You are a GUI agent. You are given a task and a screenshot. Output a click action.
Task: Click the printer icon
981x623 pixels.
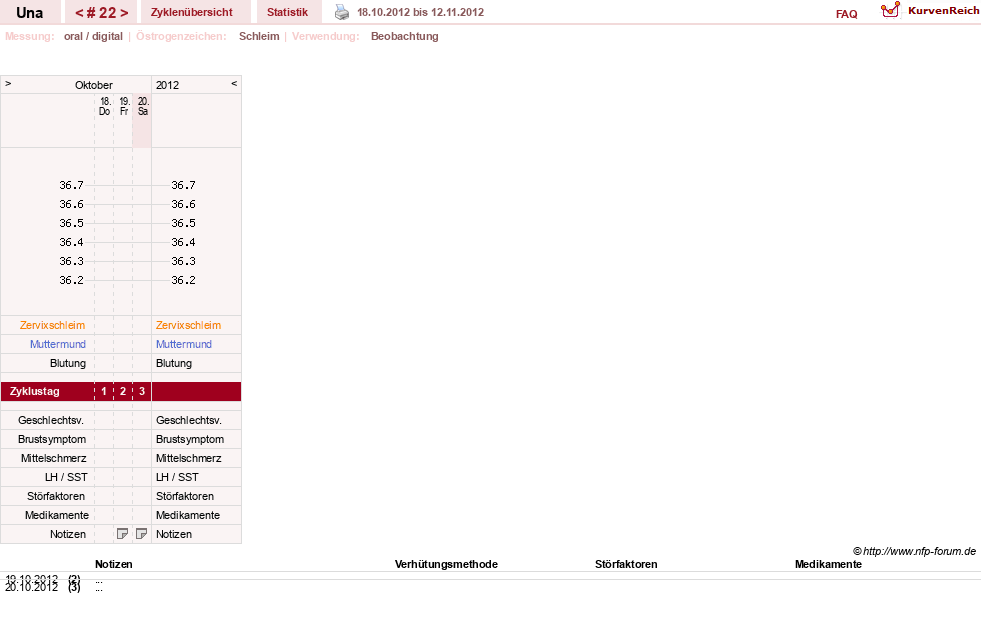[x=342, y=12]
